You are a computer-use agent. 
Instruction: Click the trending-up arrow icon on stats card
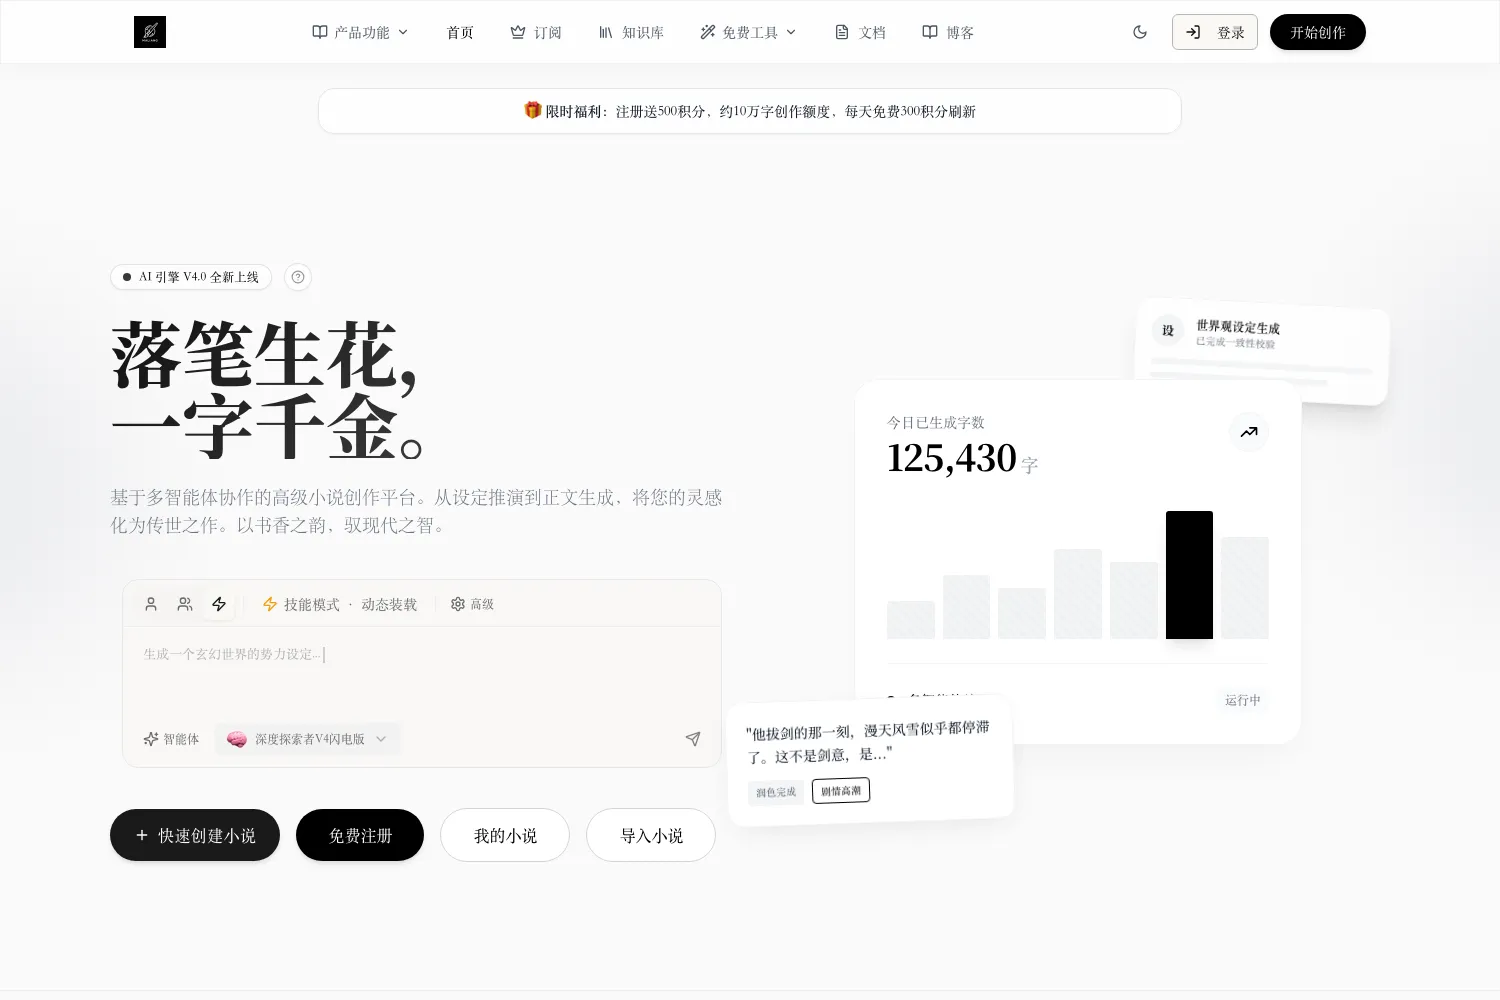click(1249, 432)
